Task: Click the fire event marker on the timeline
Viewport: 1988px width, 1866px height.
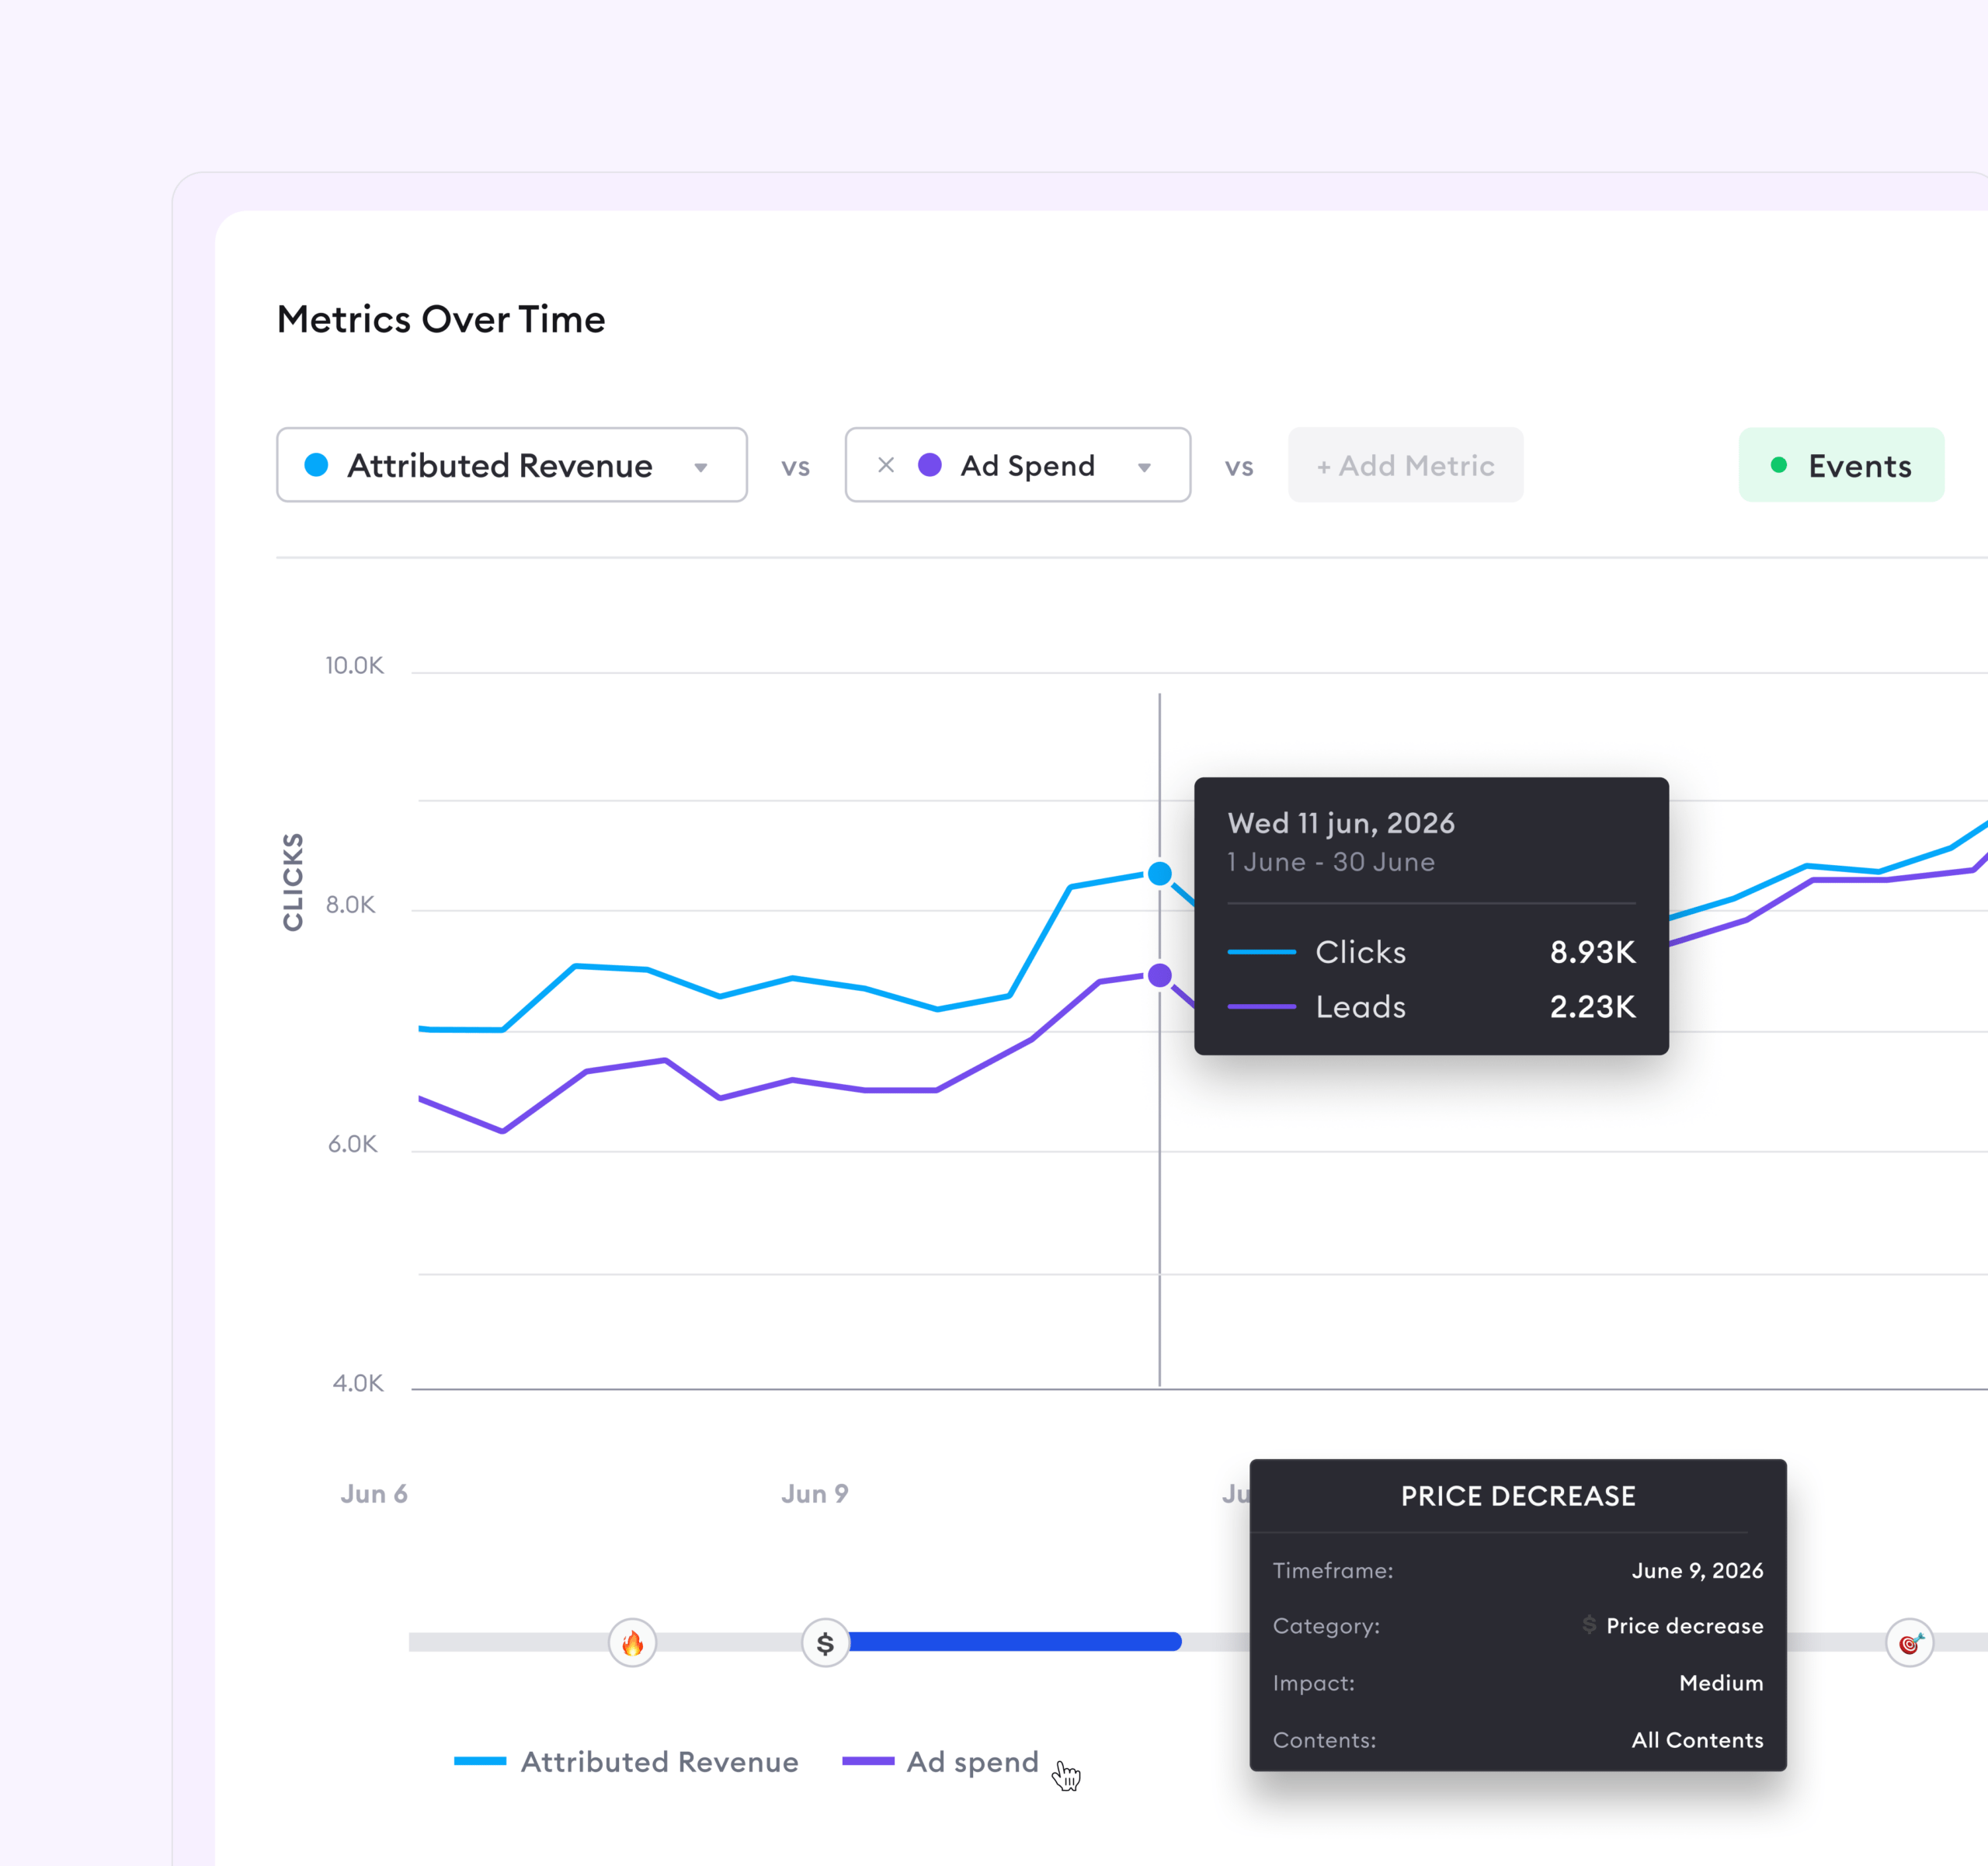Action: point(633,1643)
